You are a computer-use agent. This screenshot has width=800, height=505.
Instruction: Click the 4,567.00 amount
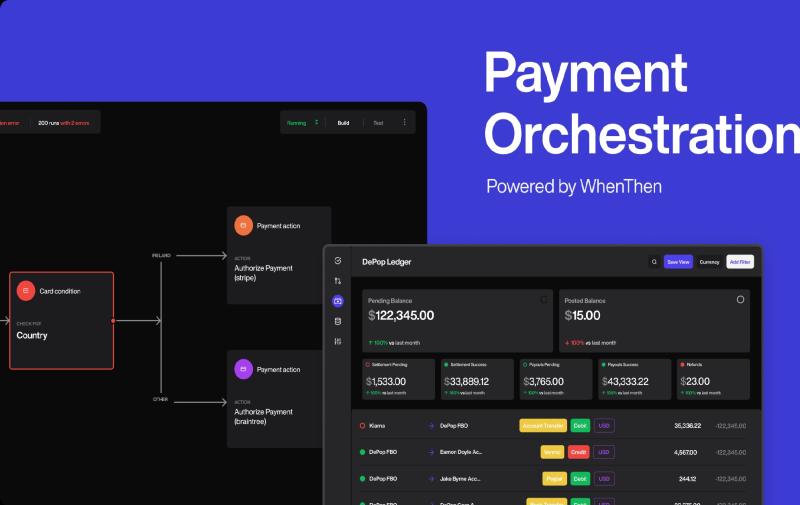[x=685, y=452]
